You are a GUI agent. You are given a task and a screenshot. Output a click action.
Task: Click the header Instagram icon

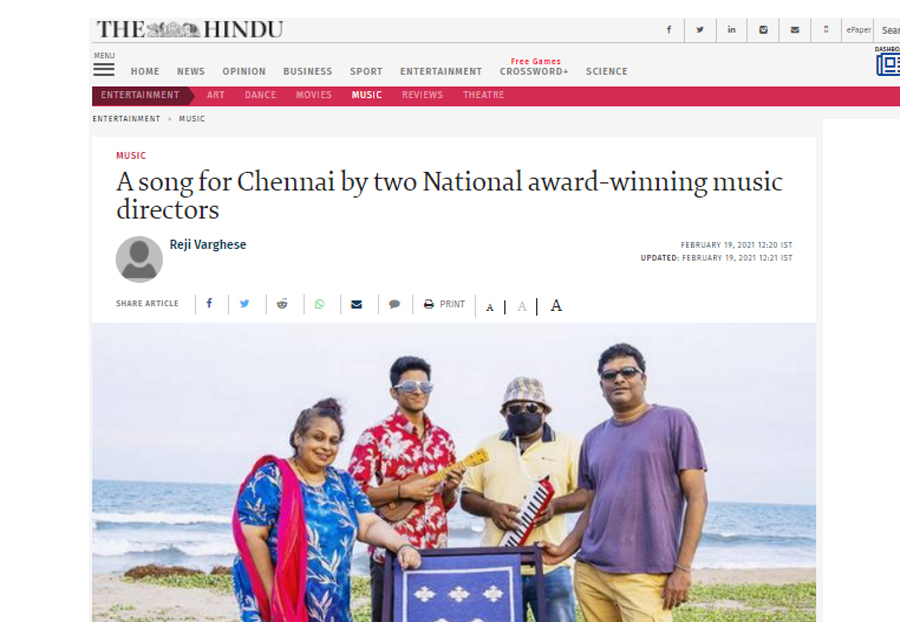[763, 29]
